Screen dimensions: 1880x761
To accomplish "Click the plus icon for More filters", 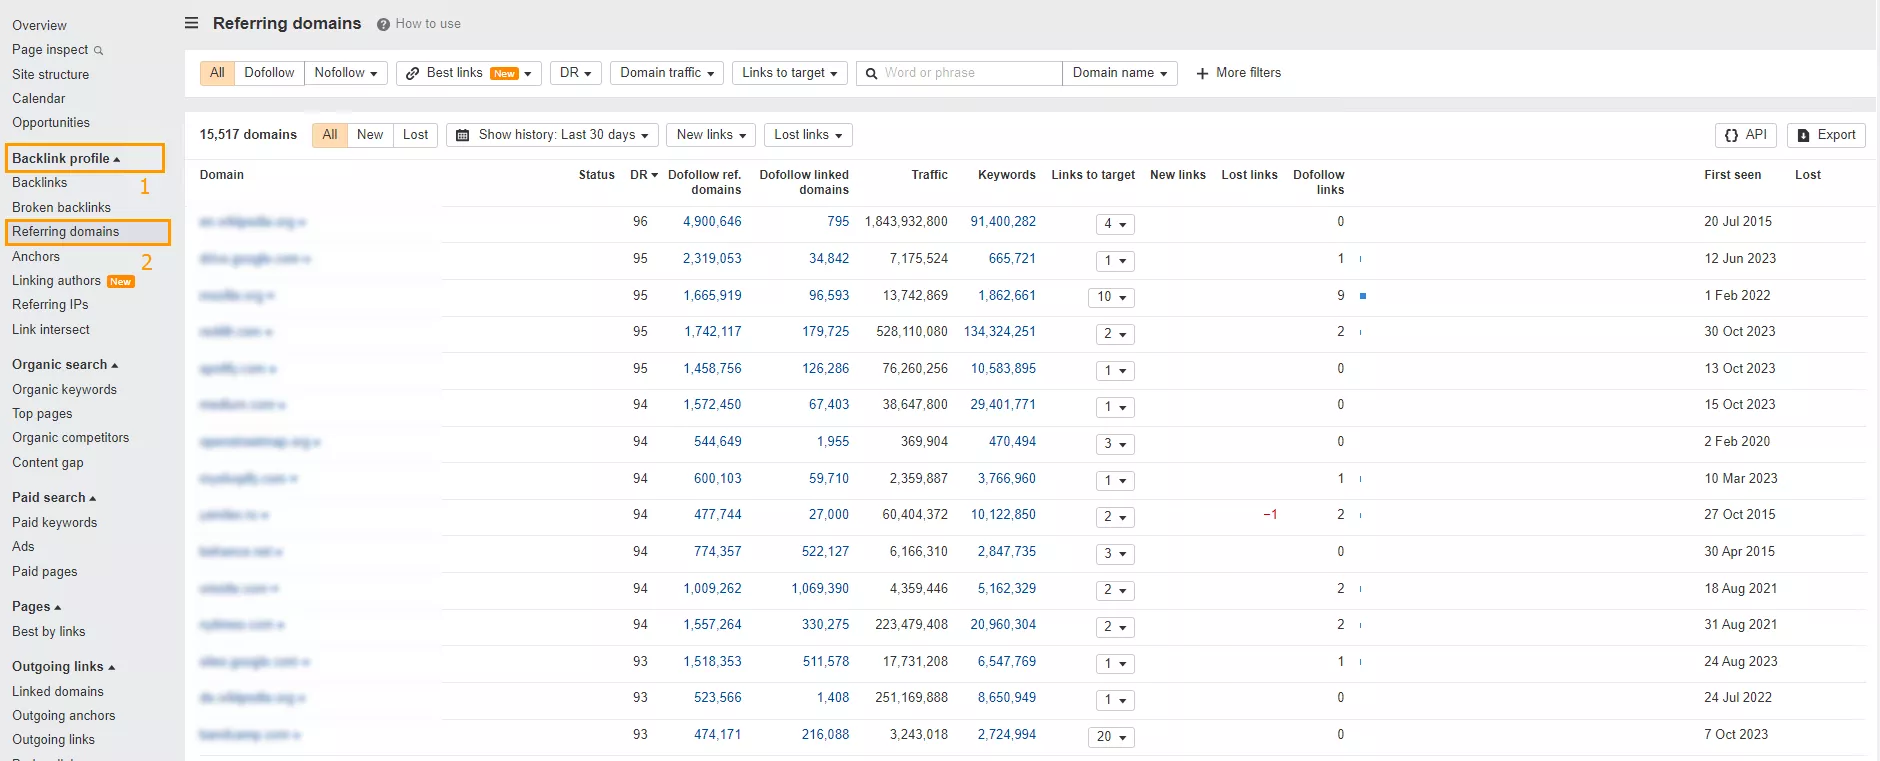I will [1202, 73].
